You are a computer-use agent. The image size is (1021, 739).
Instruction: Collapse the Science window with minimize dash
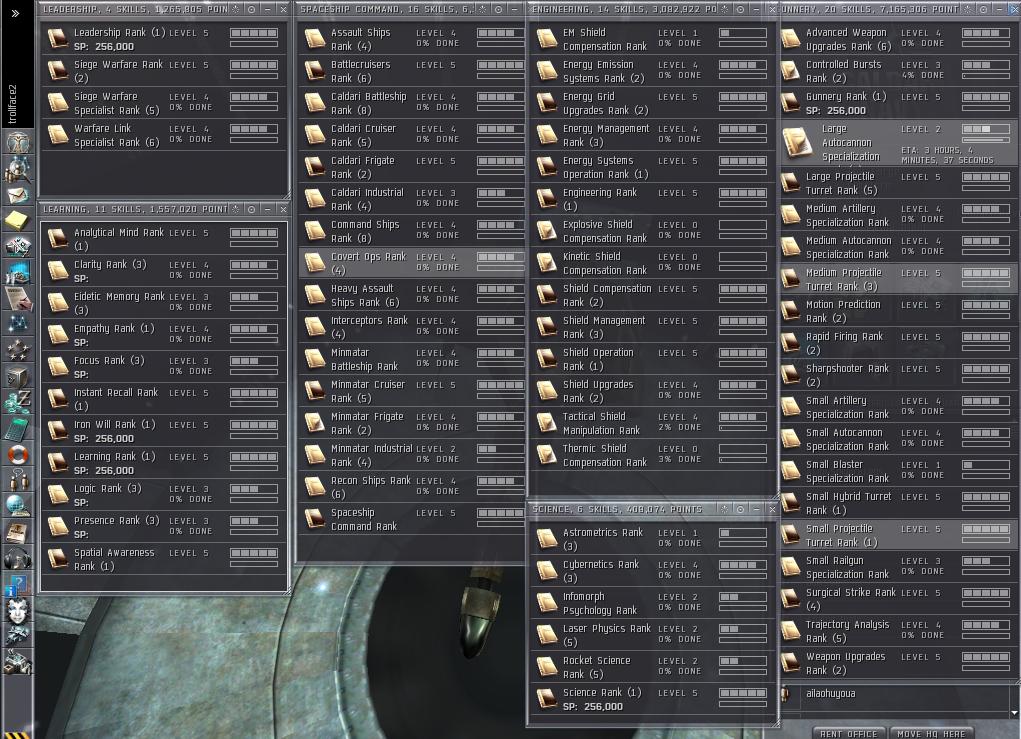coord(757,509)
